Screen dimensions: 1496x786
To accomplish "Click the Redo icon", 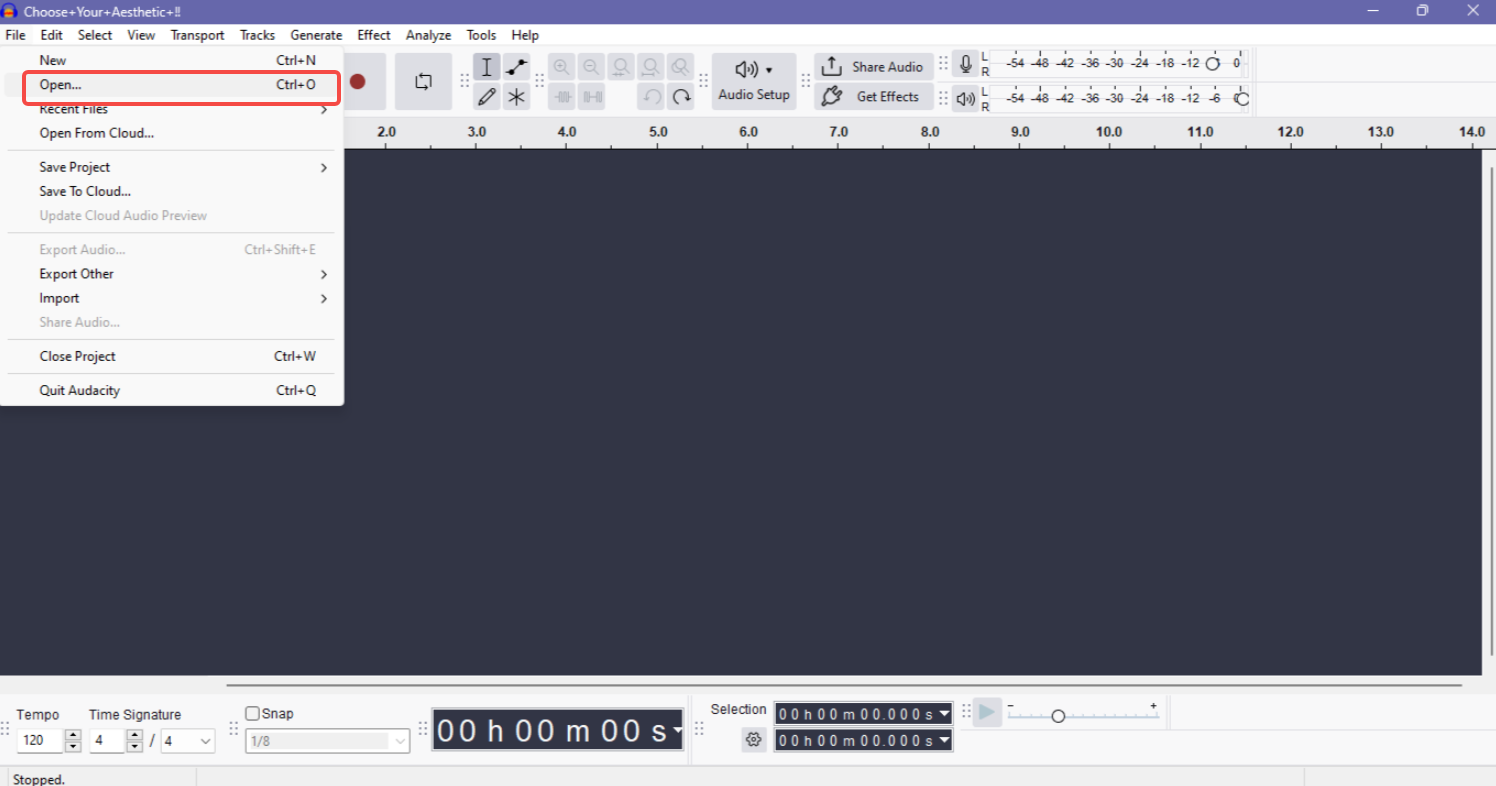I will 681,96.
